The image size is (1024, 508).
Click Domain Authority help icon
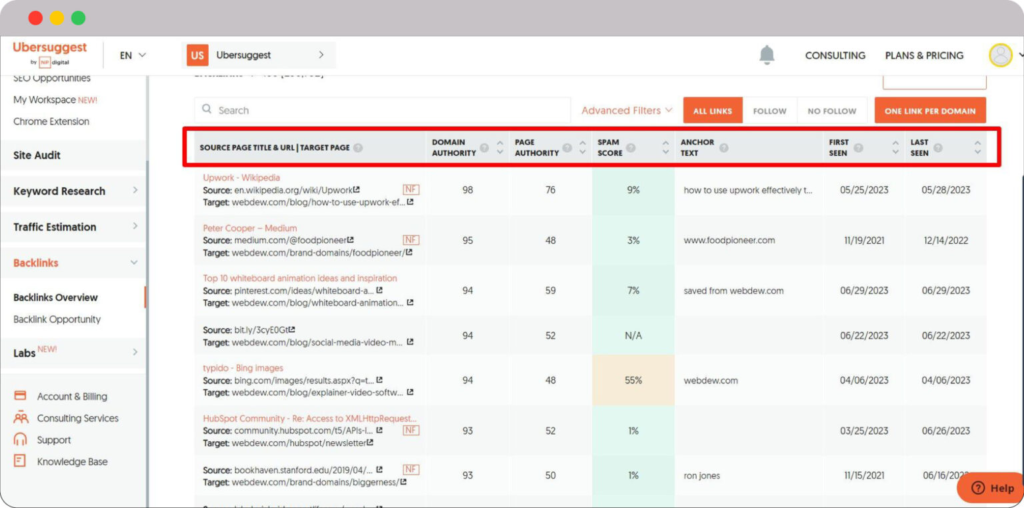click(x=484, y=148)
